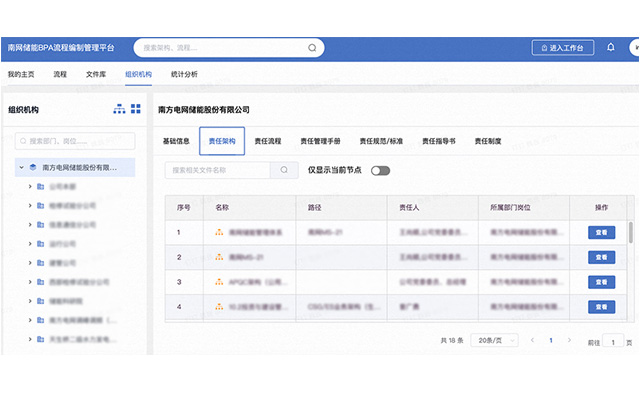Expand the second child node in tree
Image resolution: width=640 pixels, height=400 pixels.
[x=30, y=205]
